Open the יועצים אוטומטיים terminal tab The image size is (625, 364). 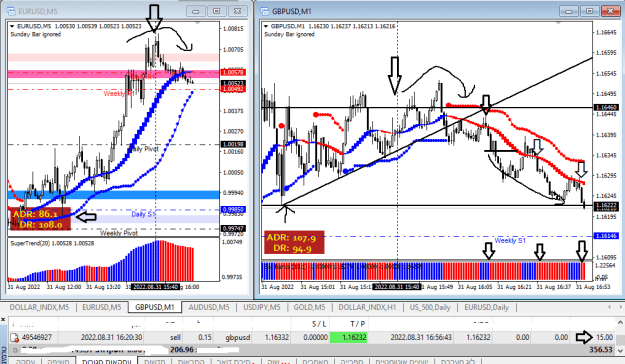pos(402,361)
